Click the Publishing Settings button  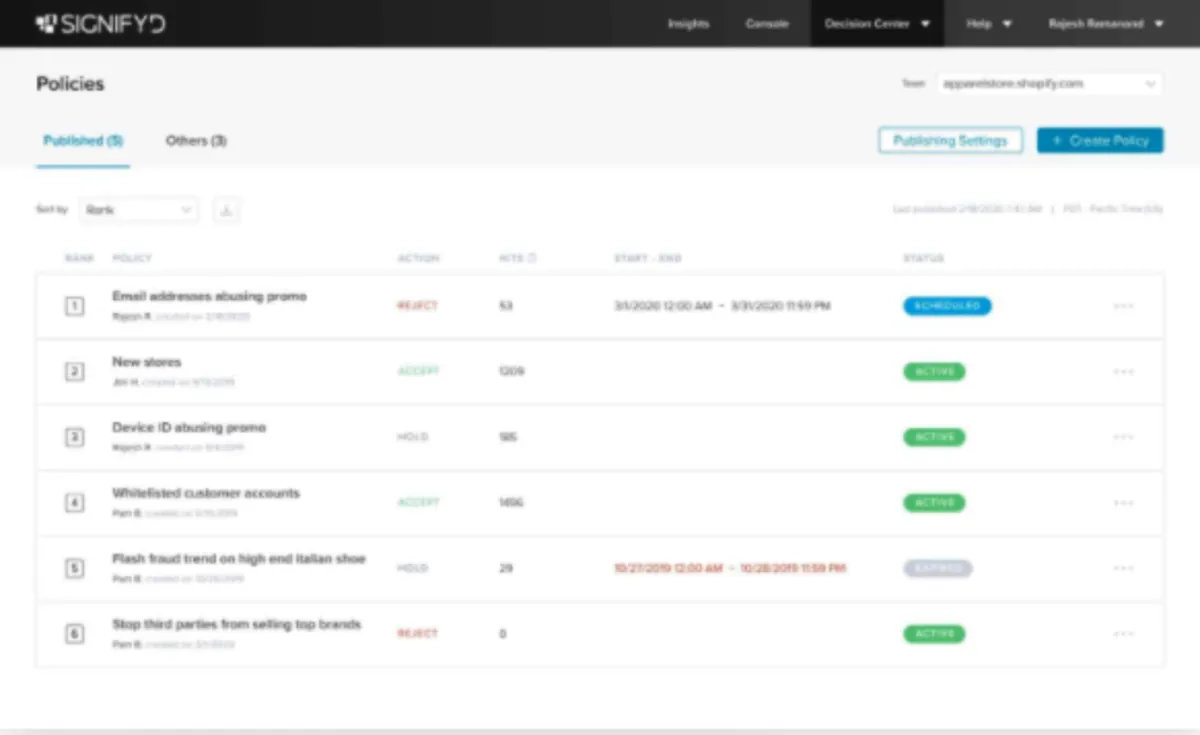(950, 141)
